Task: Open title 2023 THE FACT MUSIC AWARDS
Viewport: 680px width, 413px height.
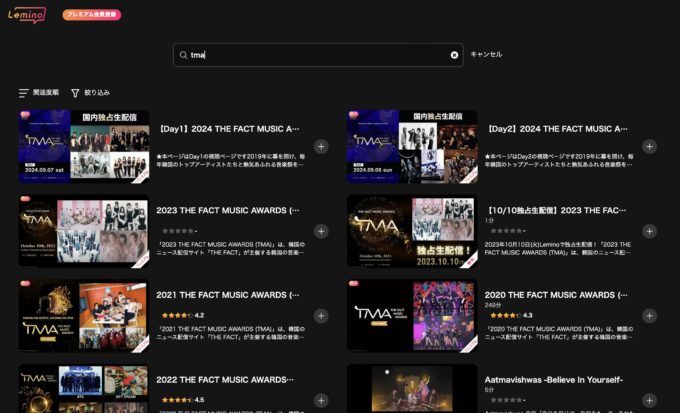Action: (x=228, y=210)
